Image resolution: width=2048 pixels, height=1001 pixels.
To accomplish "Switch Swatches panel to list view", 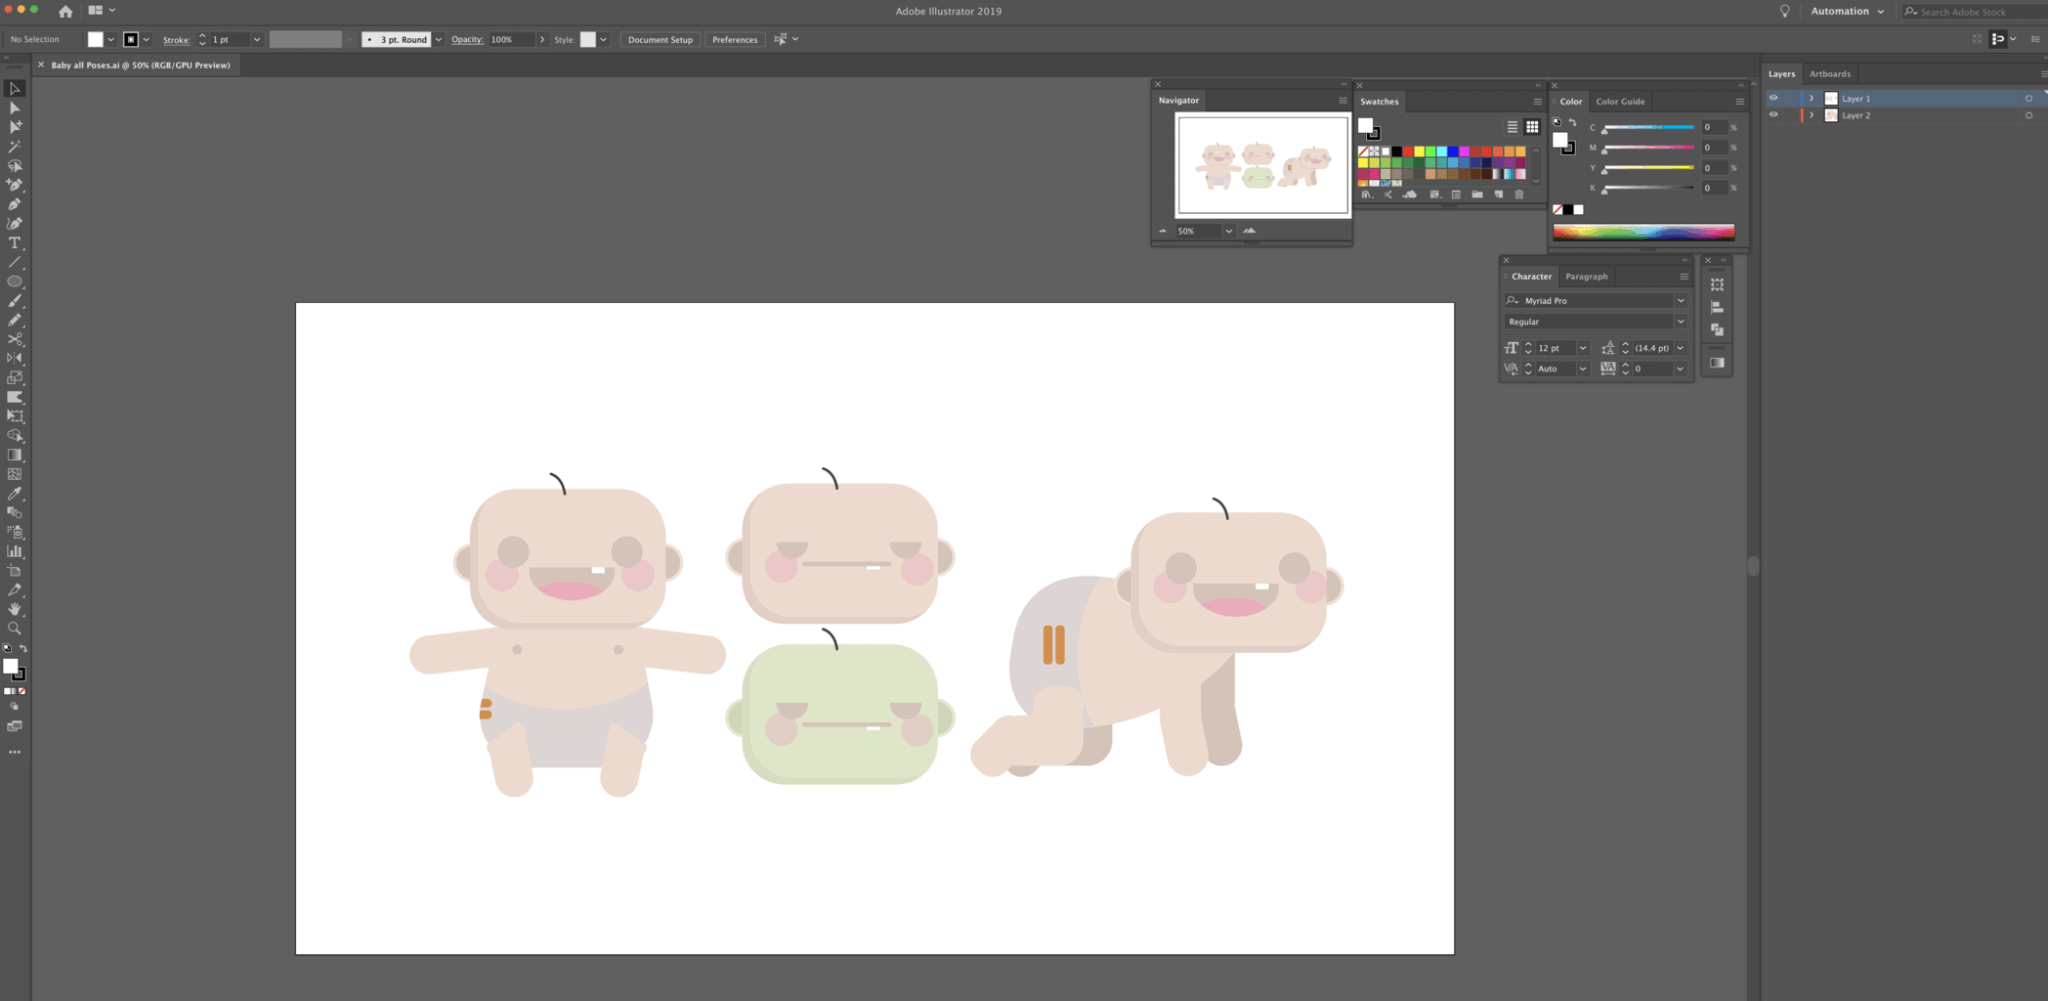I will pos(1512,127).
